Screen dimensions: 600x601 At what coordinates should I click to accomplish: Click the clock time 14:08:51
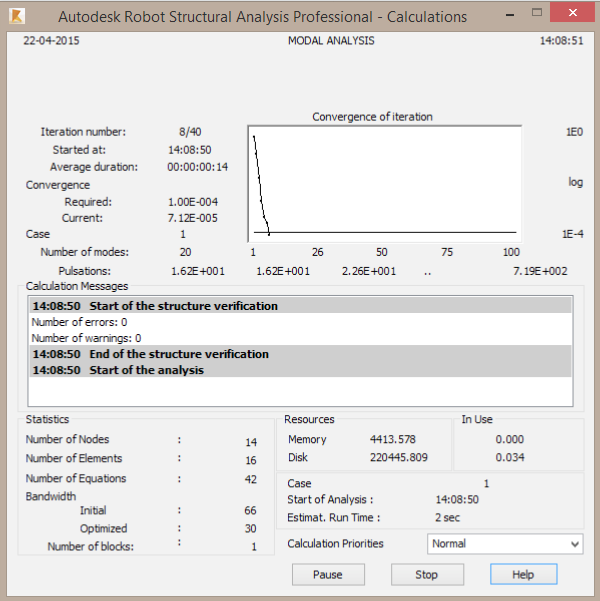562,41
